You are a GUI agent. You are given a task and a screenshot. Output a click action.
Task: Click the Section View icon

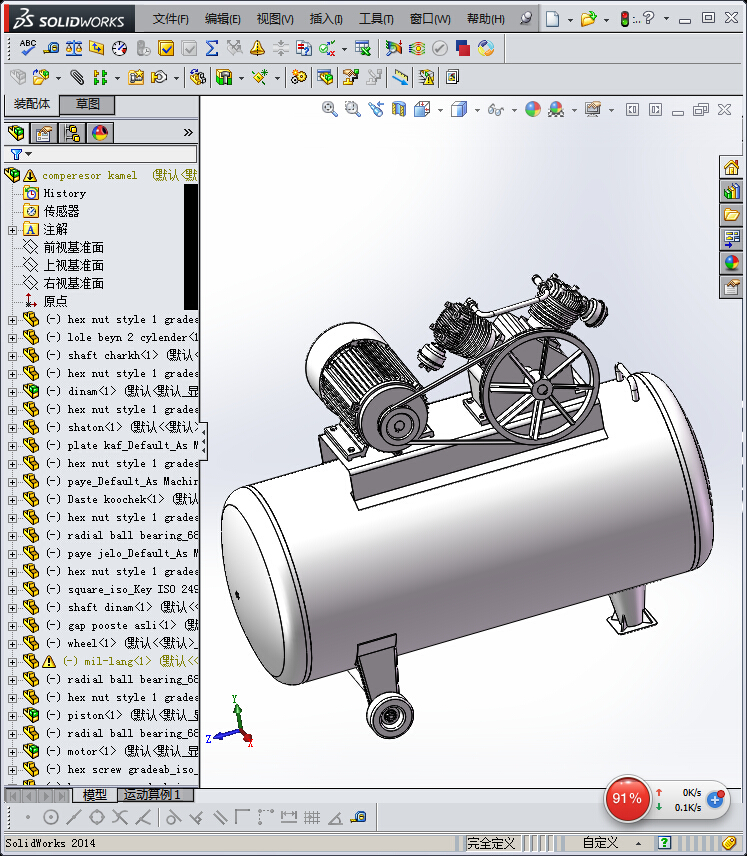point(399,109)
